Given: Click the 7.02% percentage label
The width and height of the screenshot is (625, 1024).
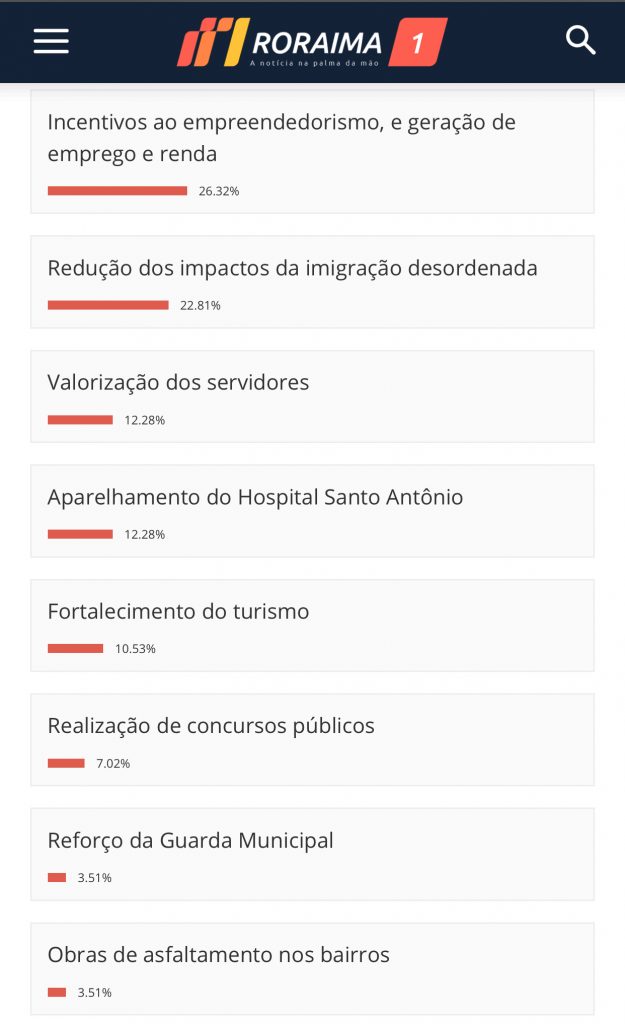Looking at the screenshot, I should click(113, 764).
